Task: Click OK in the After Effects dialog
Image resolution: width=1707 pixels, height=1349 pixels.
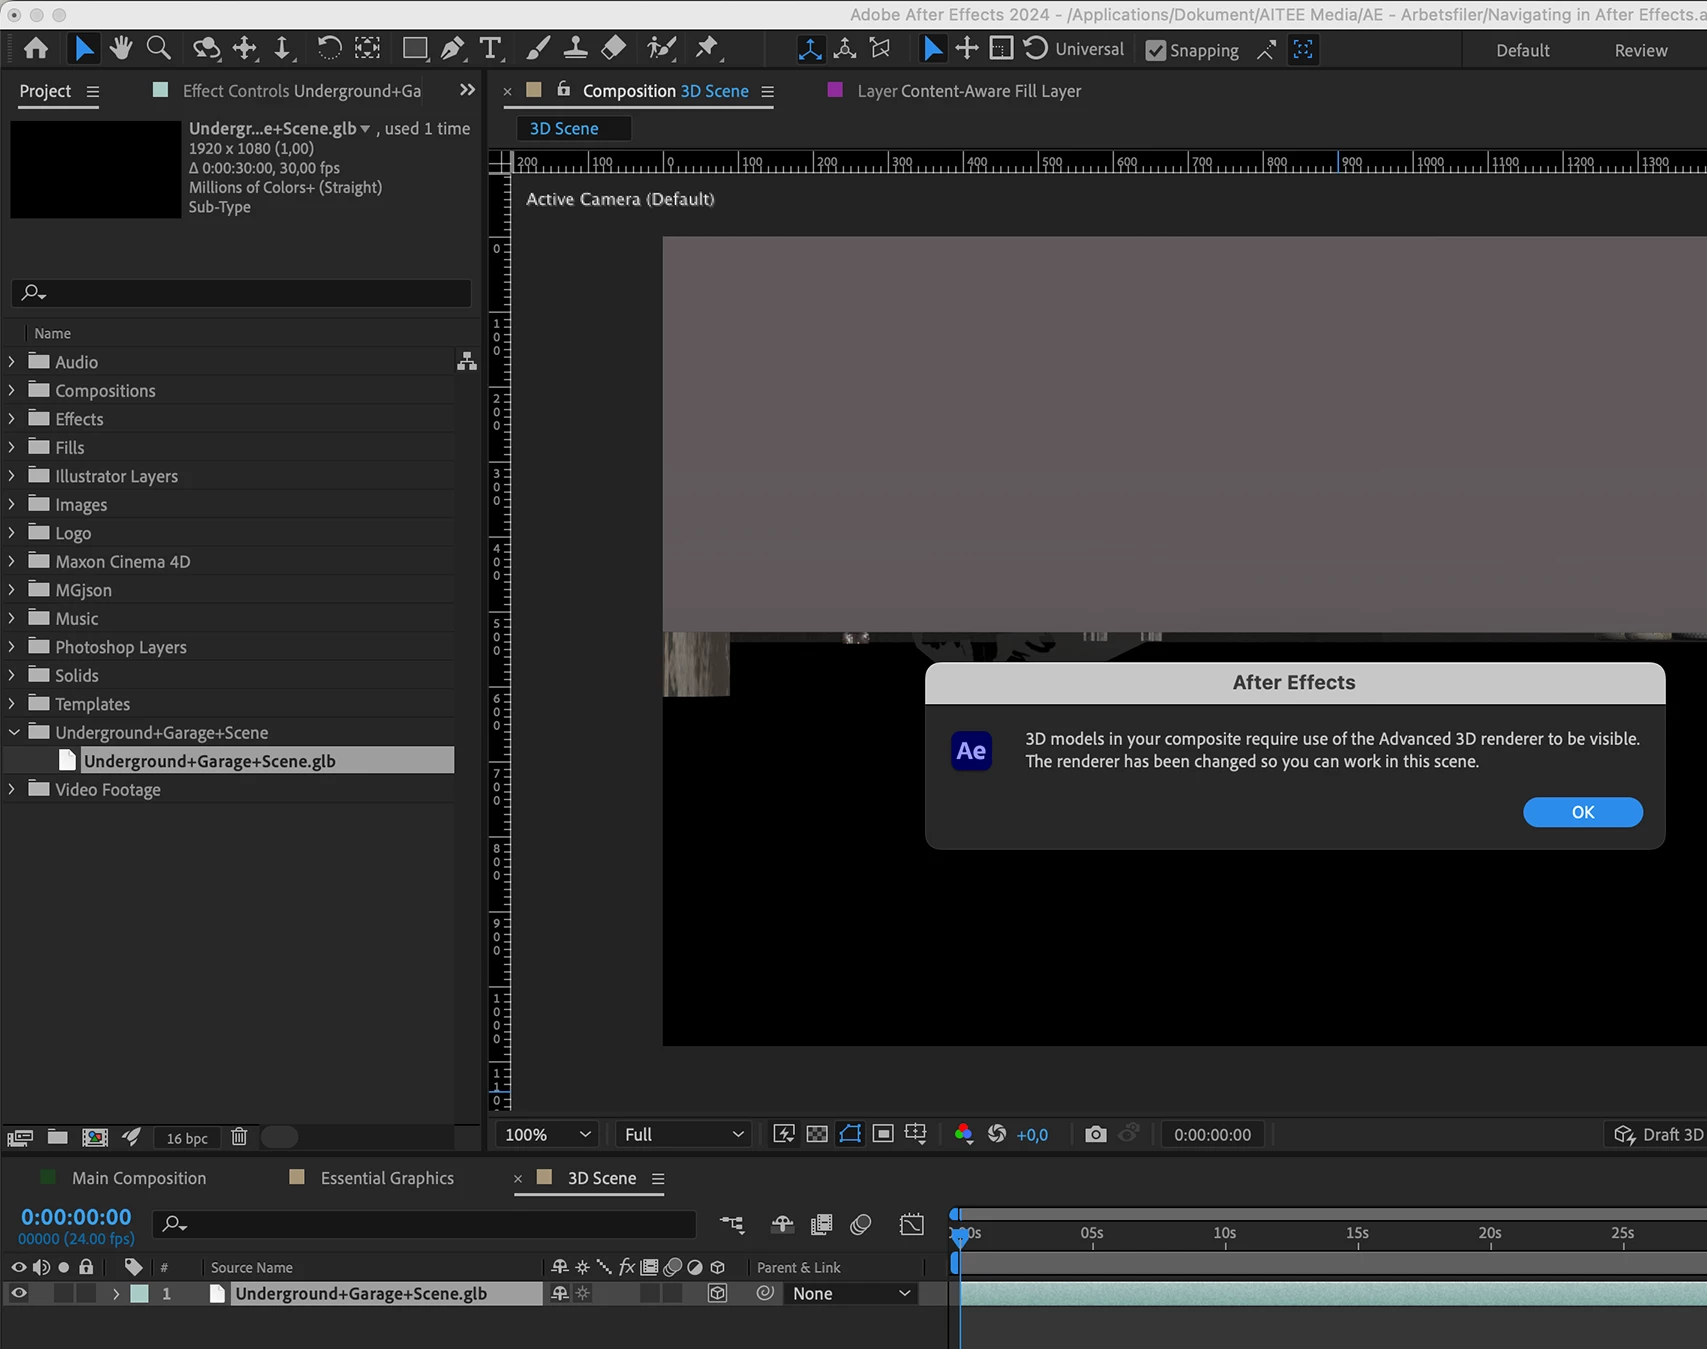Action: pos(1582,812)
